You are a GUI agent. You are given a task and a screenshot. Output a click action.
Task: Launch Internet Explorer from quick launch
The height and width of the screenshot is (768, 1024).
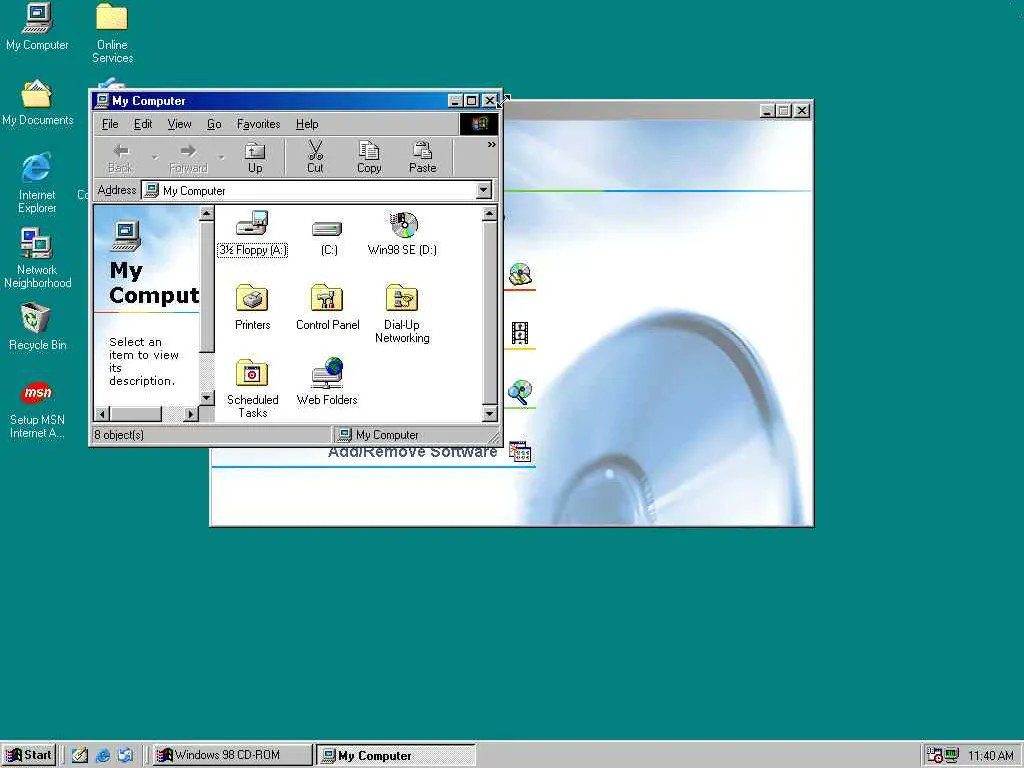[103, 756]
